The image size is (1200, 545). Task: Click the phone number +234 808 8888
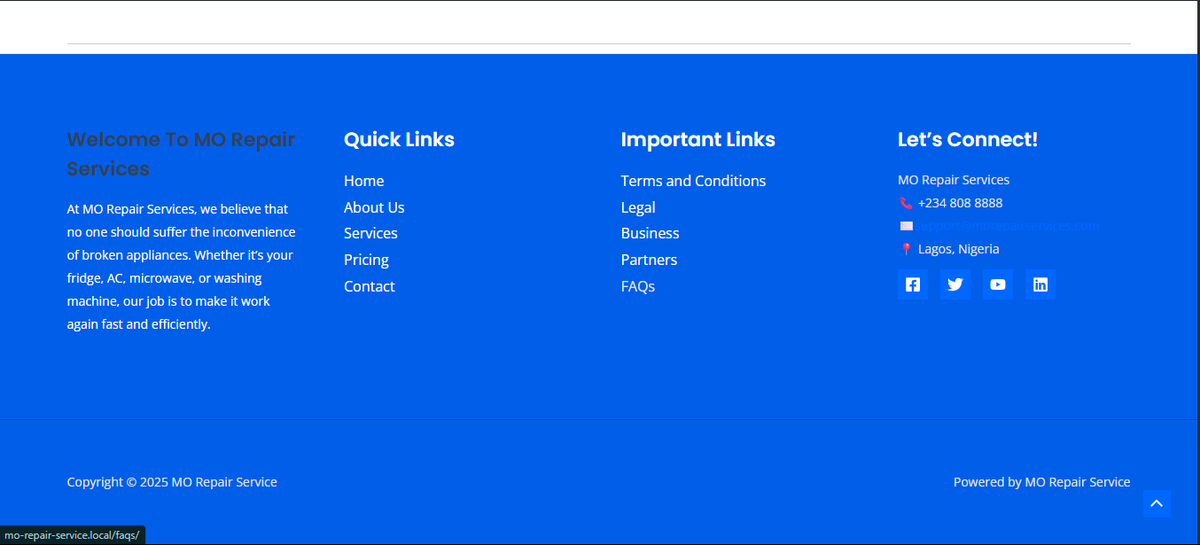960,203
